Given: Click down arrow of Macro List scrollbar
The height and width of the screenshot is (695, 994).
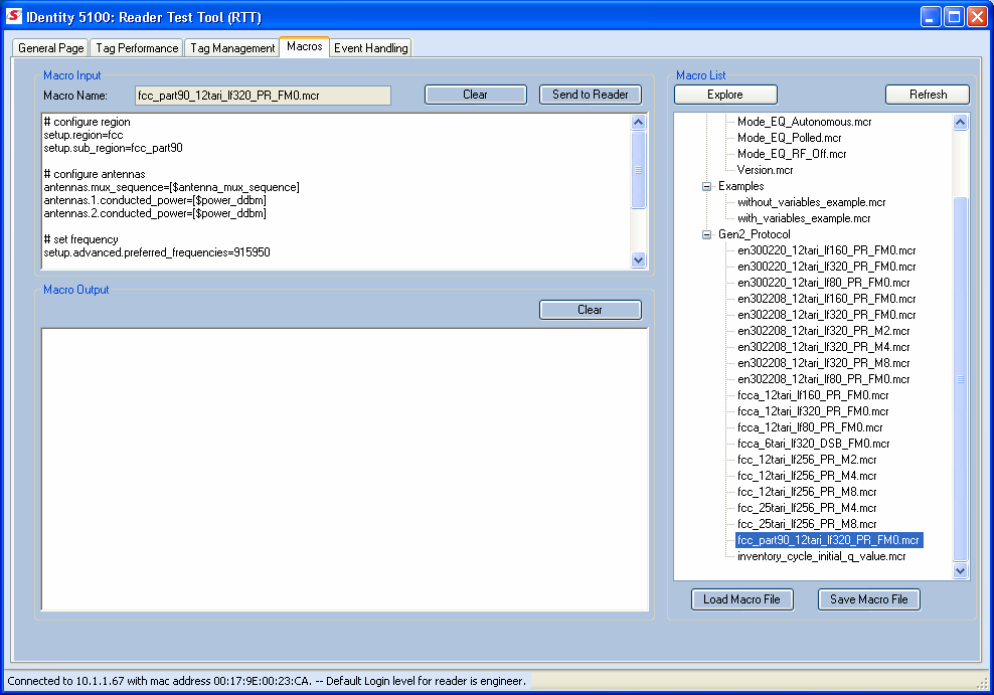Looking at the screenshot, I should [960, 571].
